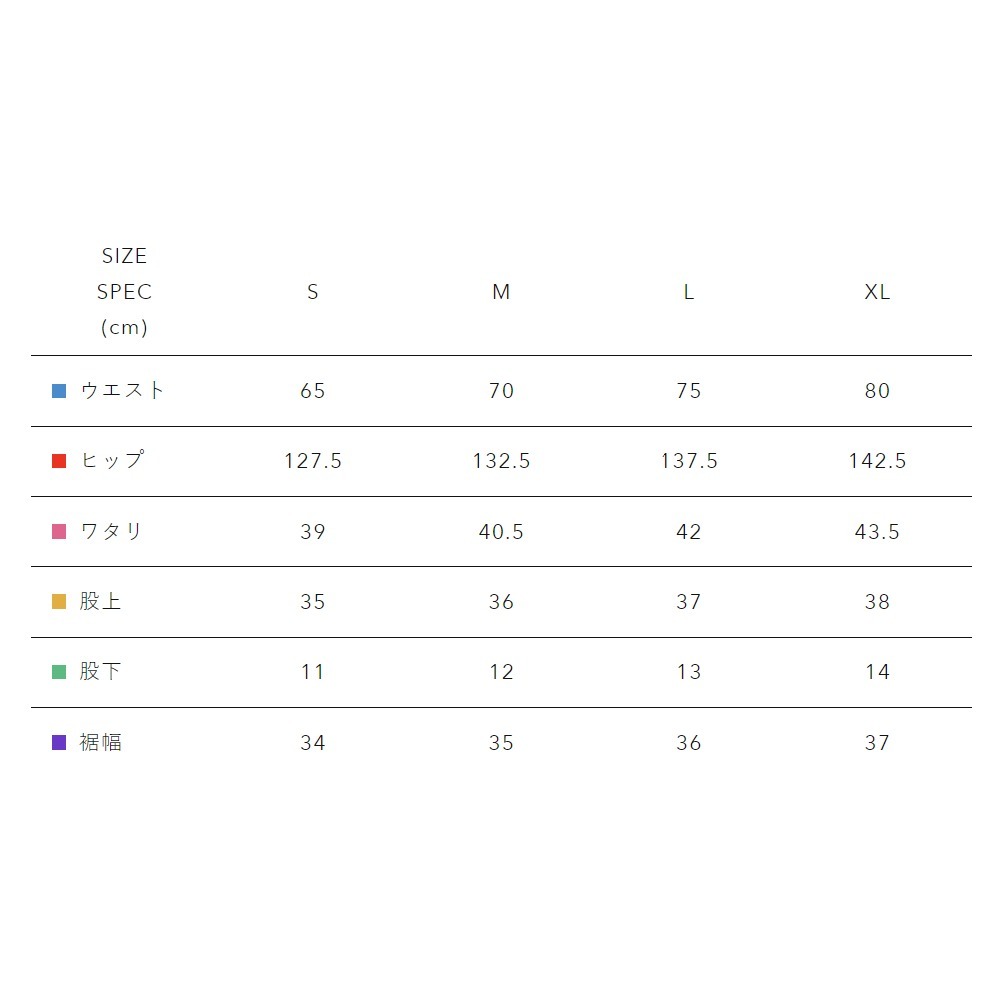Viewport: 999px width, 999px height.
Task: Select the 股上 row label
Action: click(101, 602)
